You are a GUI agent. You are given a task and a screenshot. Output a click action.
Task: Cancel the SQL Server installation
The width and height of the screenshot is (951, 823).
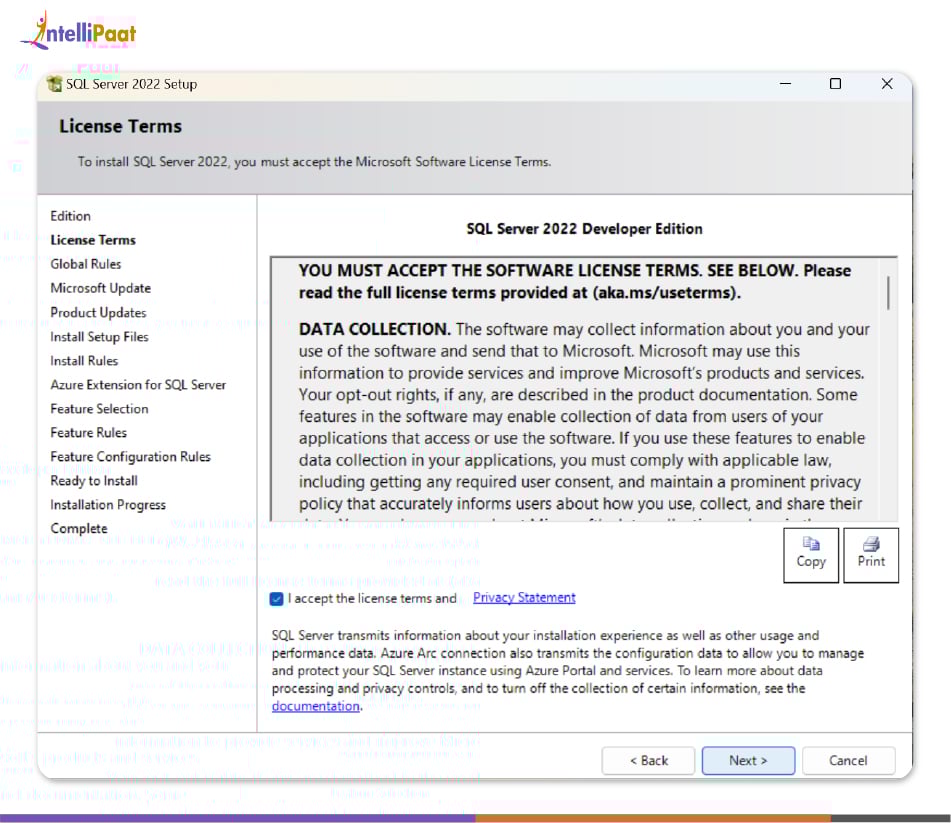tap(848, 760)
